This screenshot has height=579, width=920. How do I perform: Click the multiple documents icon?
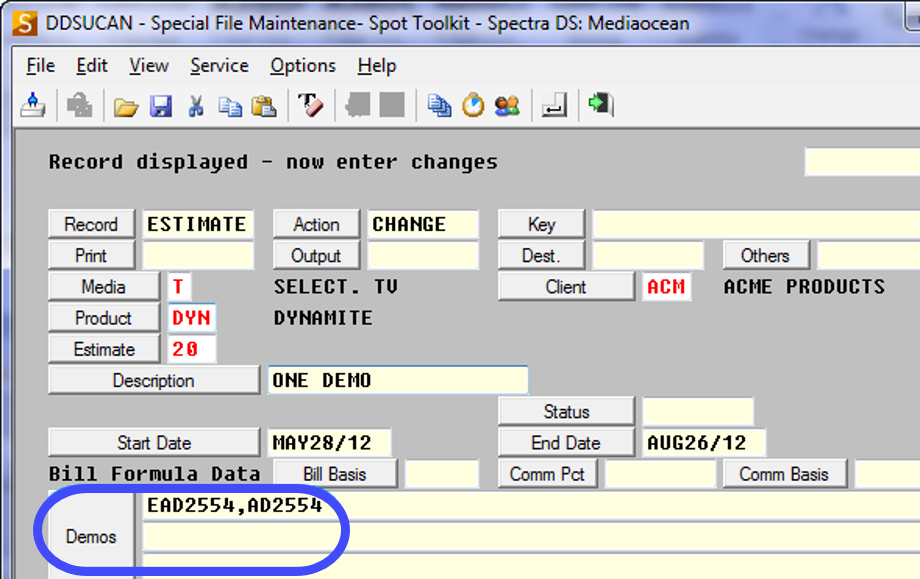point(439,106)
